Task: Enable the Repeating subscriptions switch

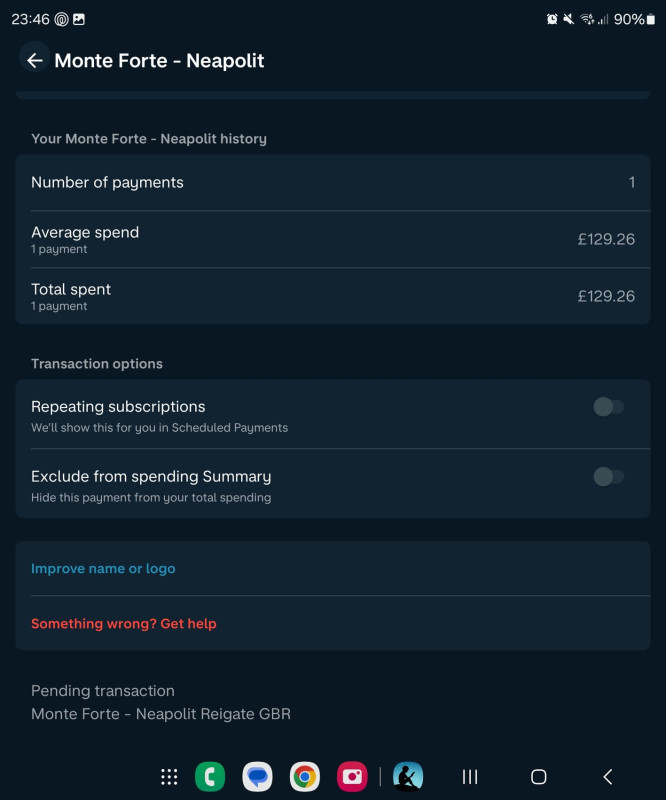Action: pos(608,407)
